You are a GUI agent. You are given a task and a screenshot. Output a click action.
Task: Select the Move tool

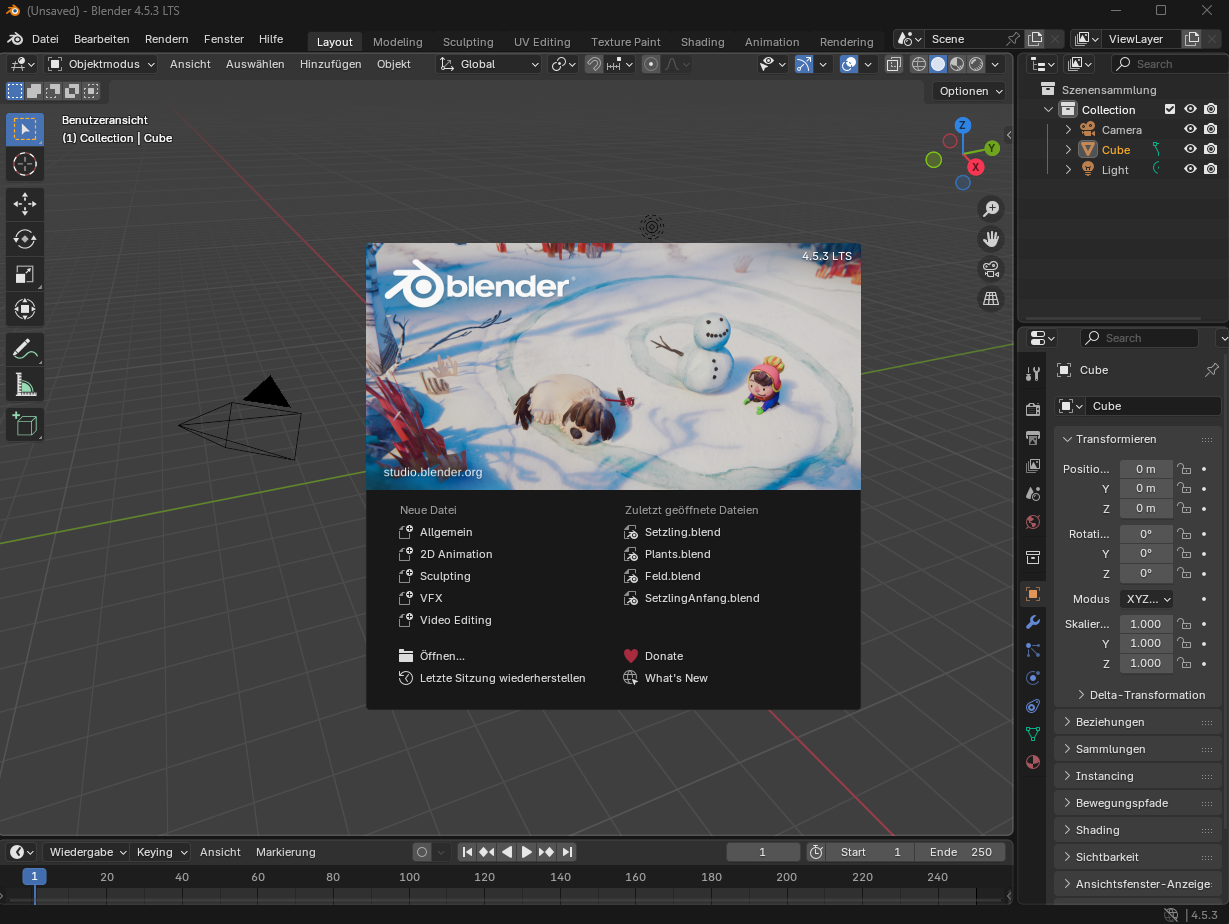(x=24, y=204)
